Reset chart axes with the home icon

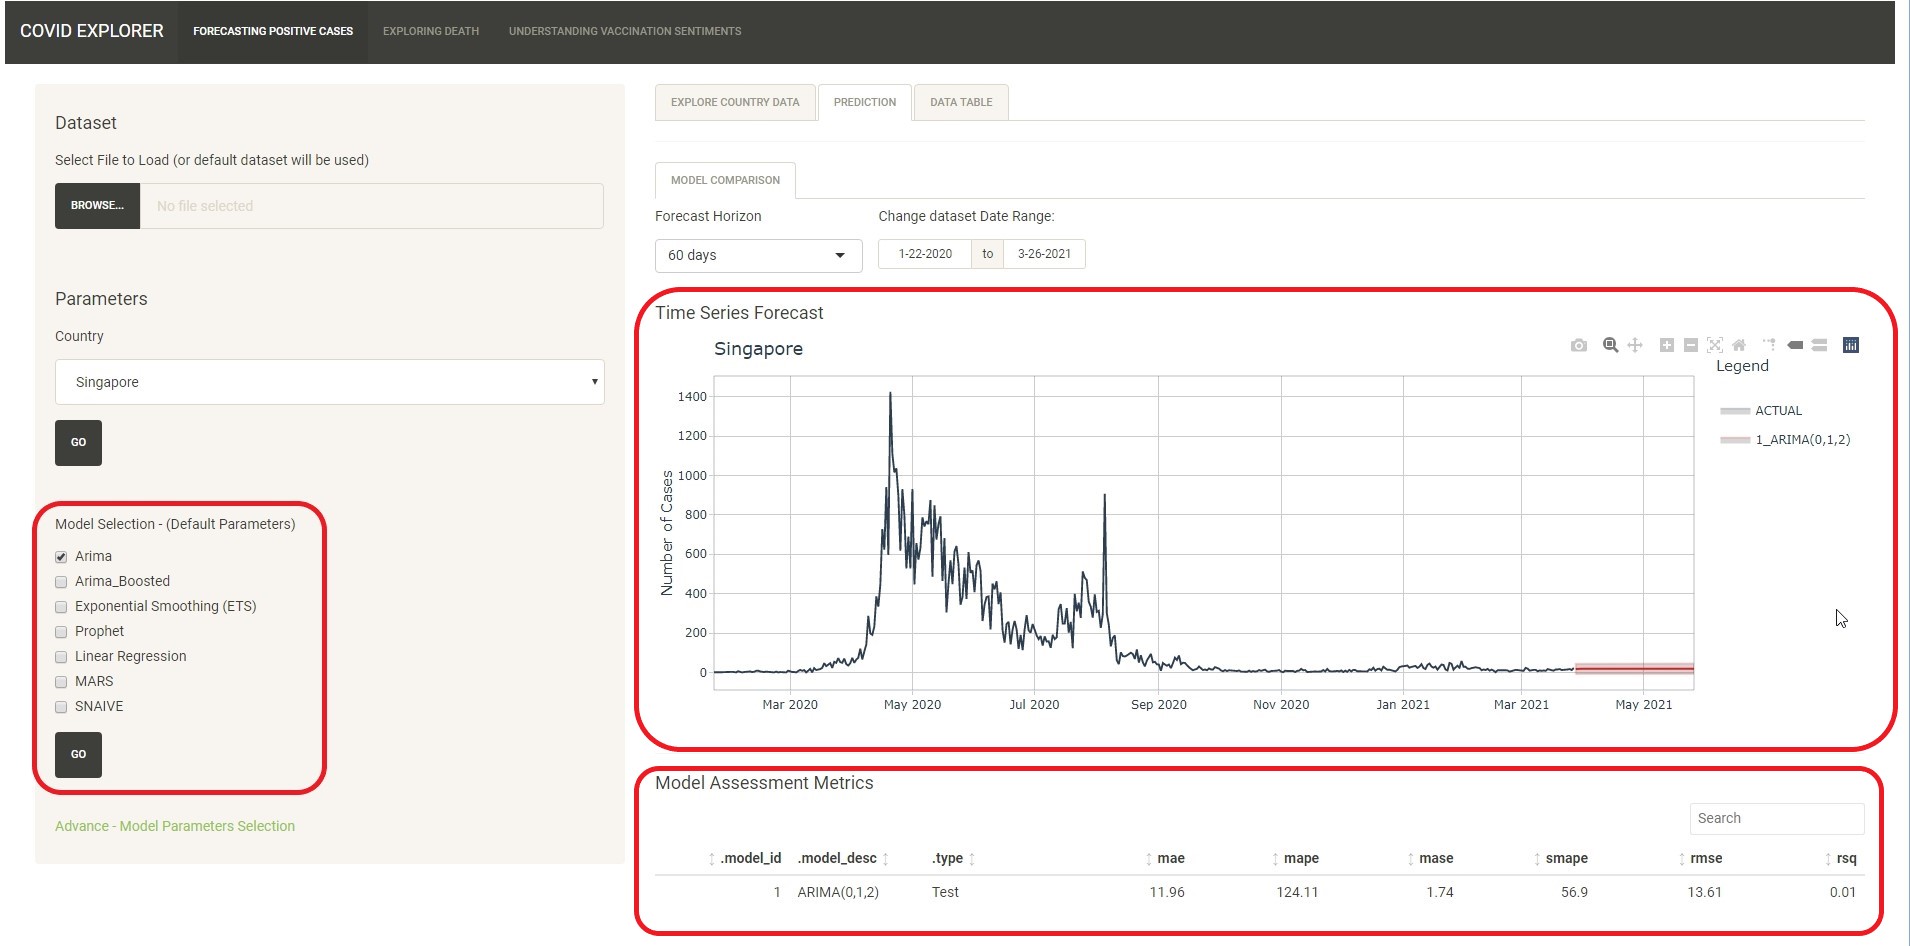click(1739, 345)
